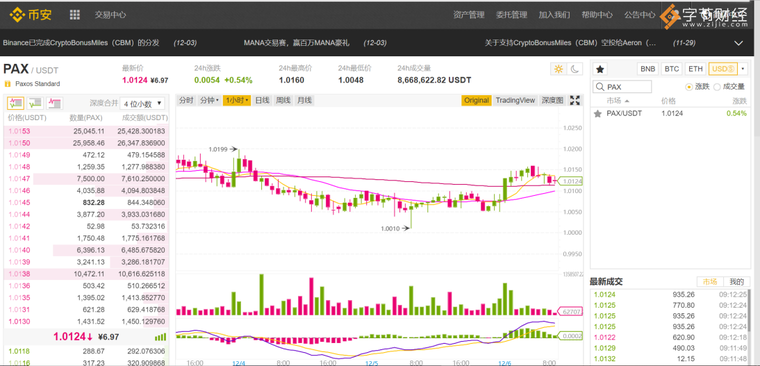
Task: Click bid price 1.0118 row
Action: tap(86, 351)
